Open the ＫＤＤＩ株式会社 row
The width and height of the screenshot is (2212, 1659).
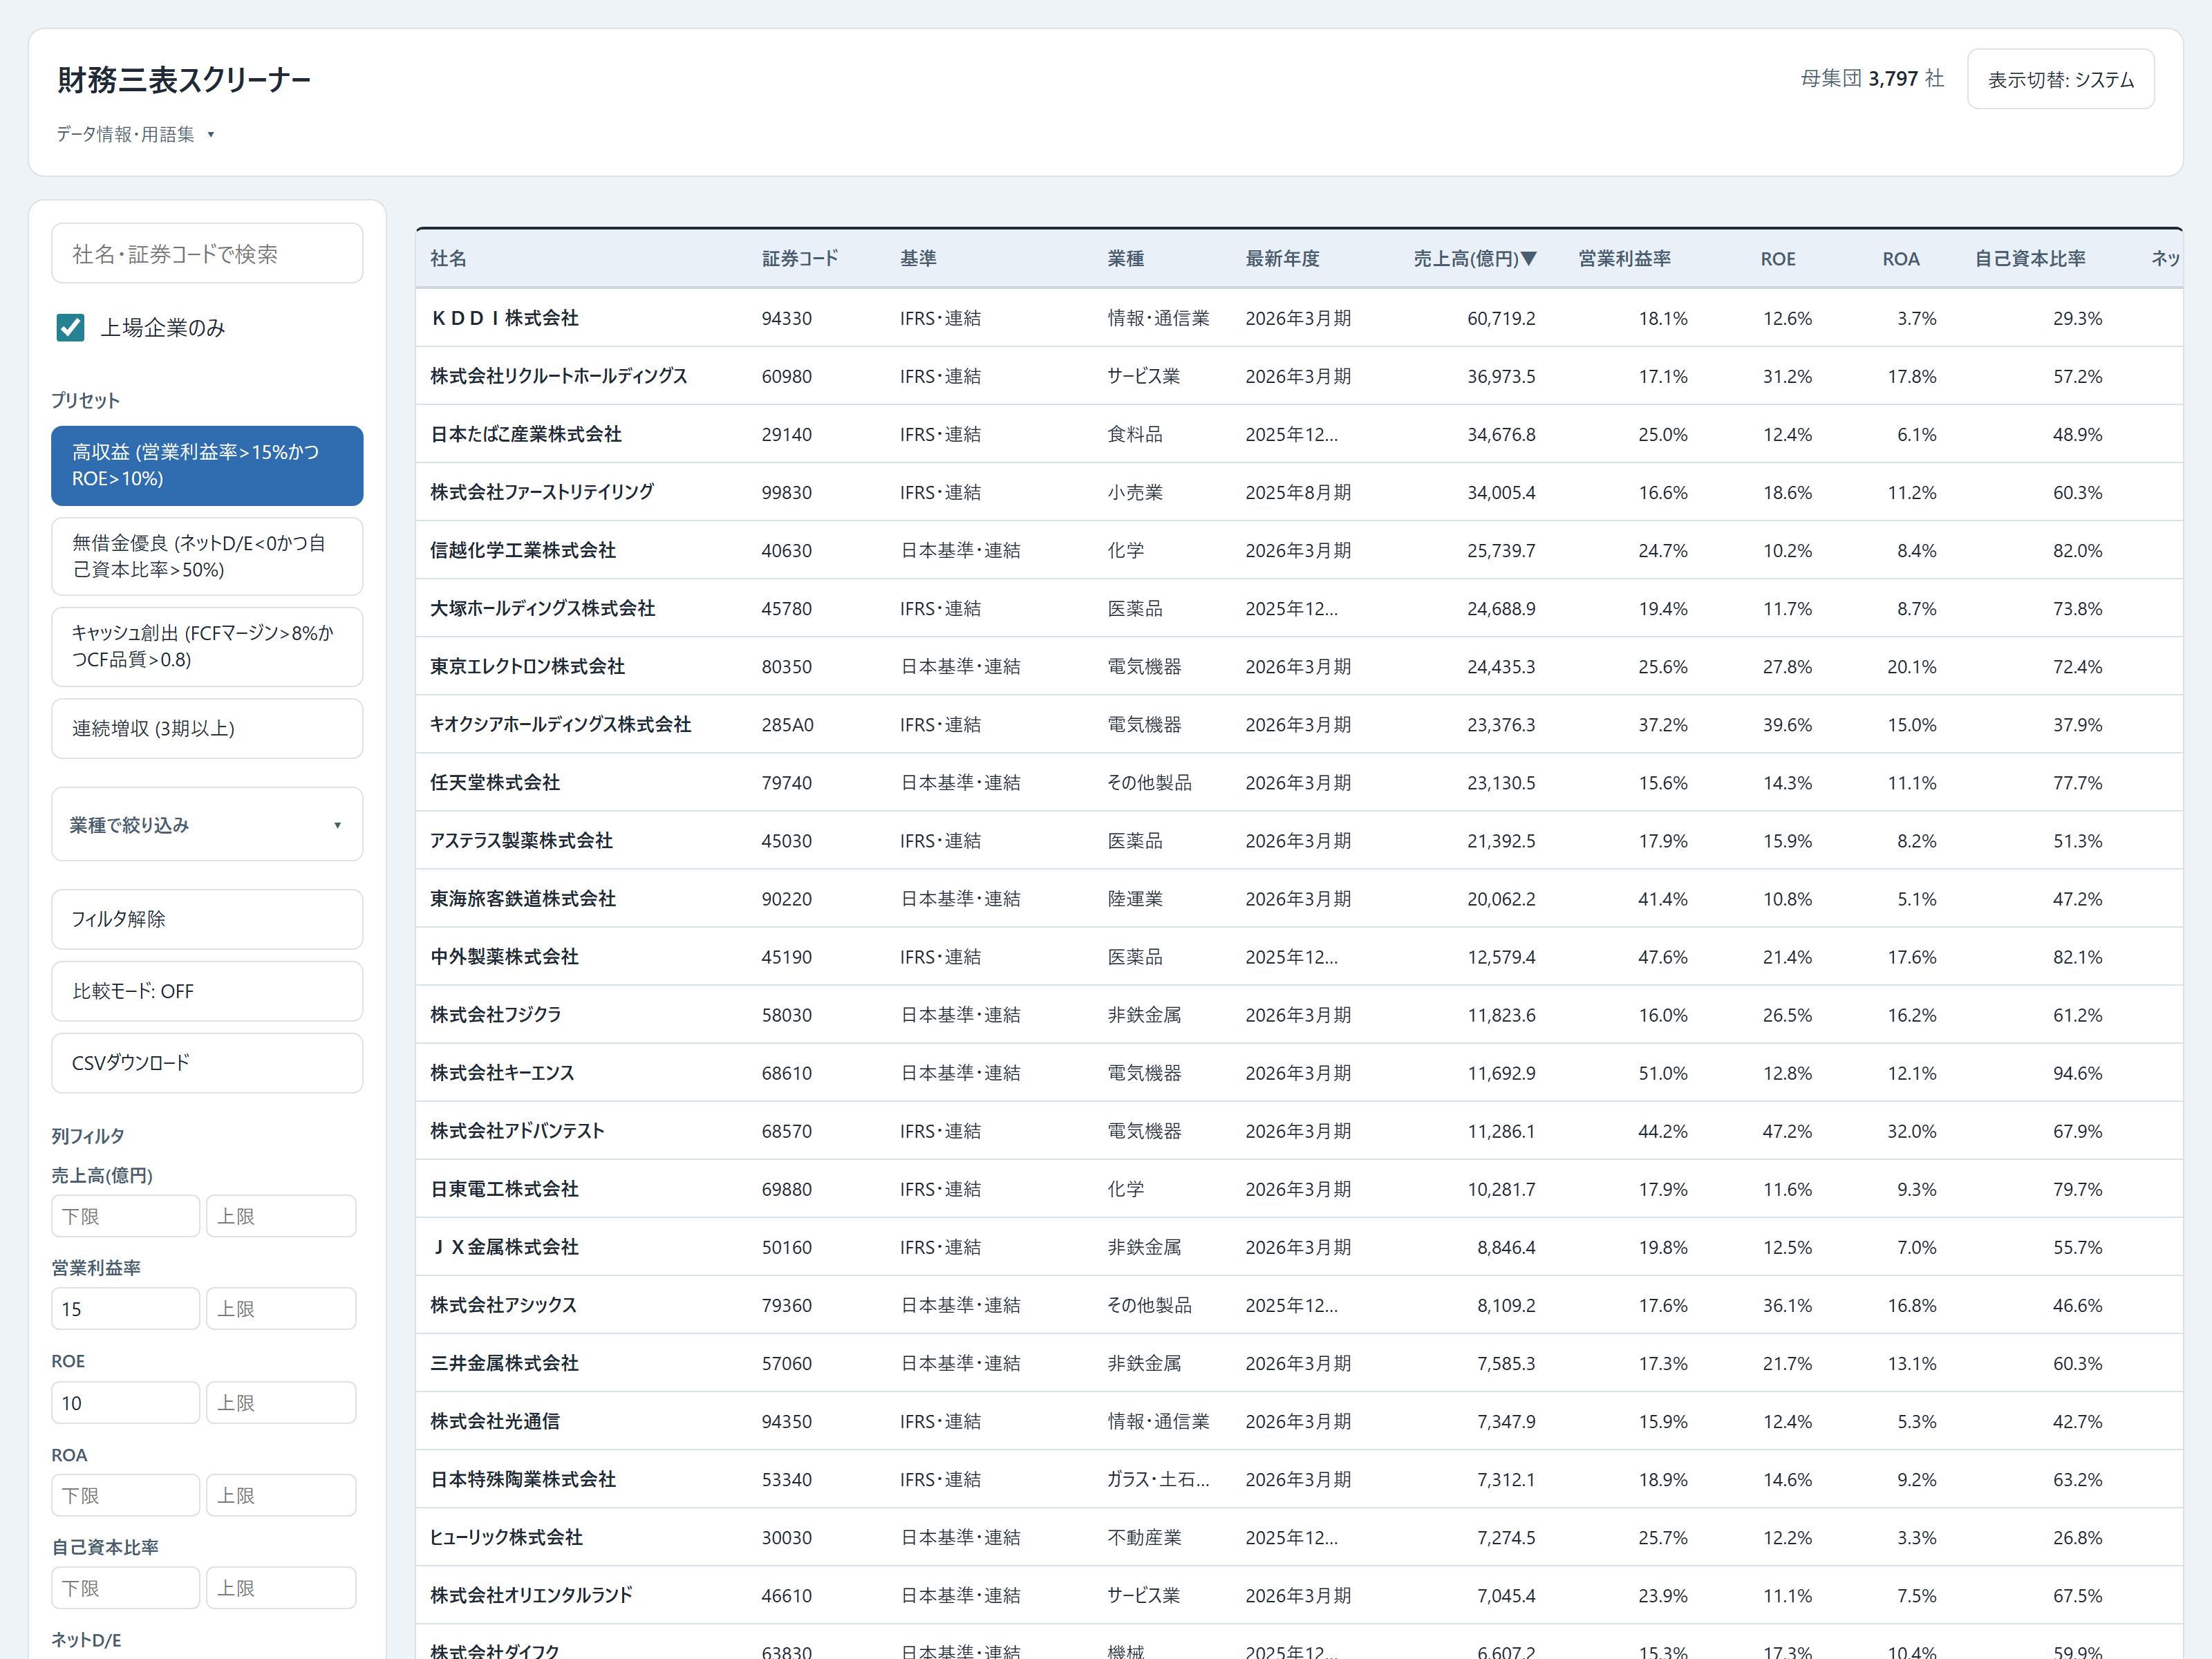tap(1299, 318)
